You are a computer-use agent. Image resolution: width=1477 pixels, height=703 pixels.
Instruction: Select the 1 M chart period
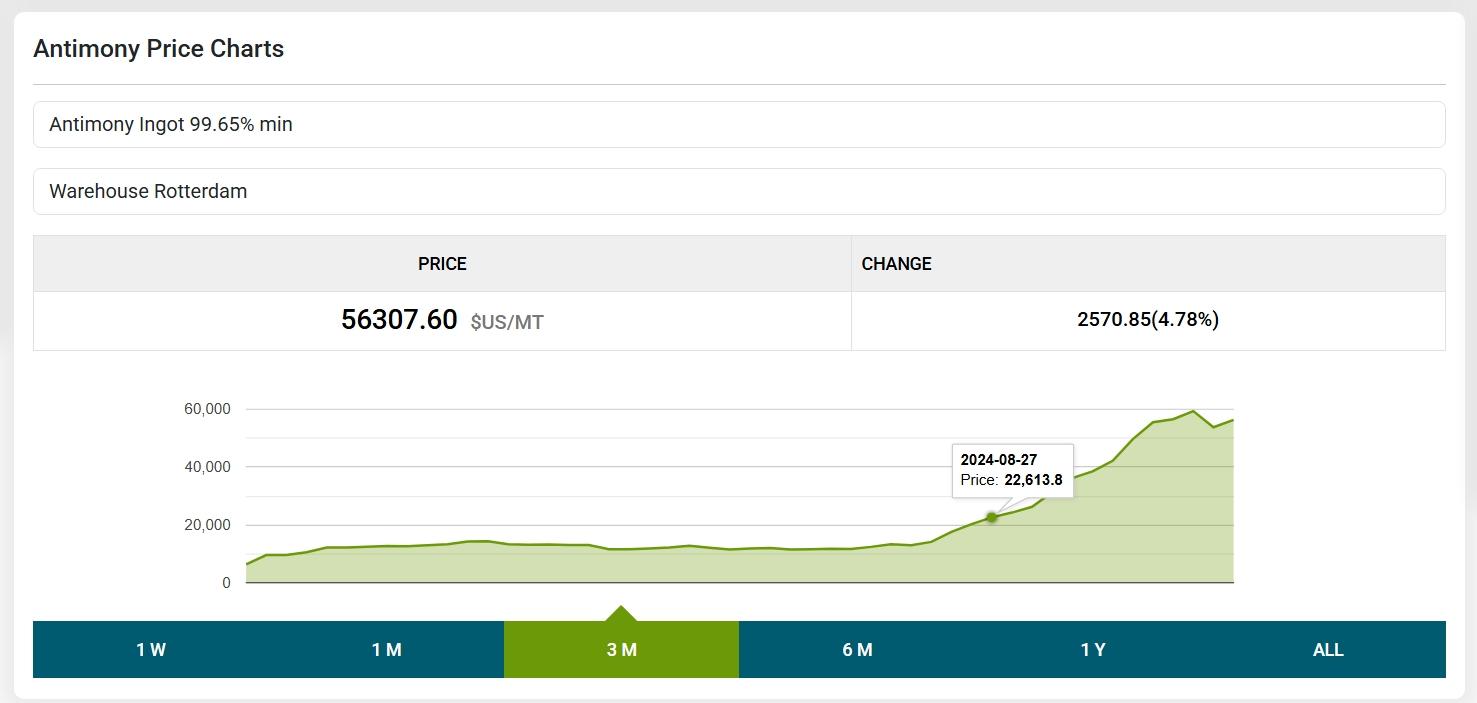coord(386,650)
